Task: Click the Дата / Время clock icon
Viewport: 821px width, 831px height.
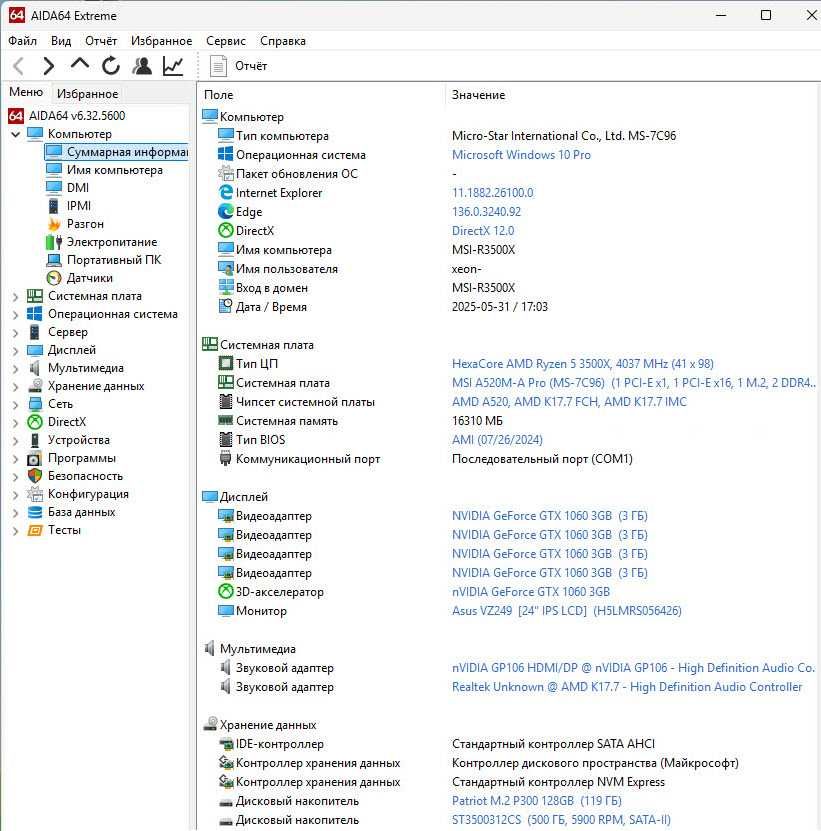Action: tap(226, 306)
